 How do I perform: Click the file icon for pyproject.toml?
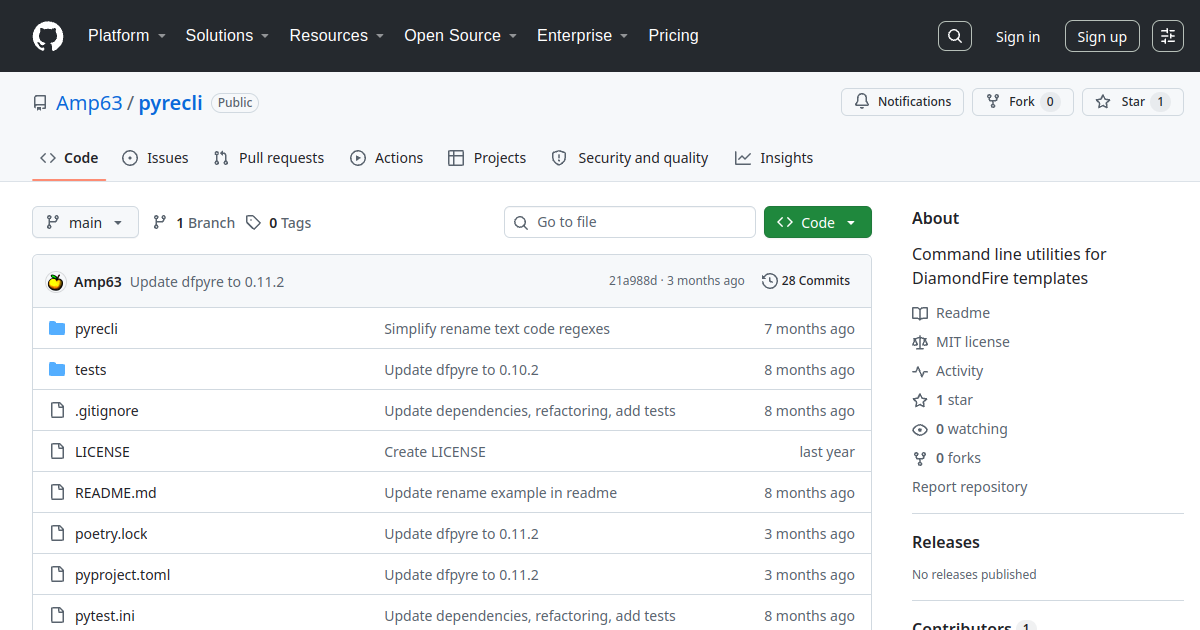pyautogui.click(x=57, y=575)
